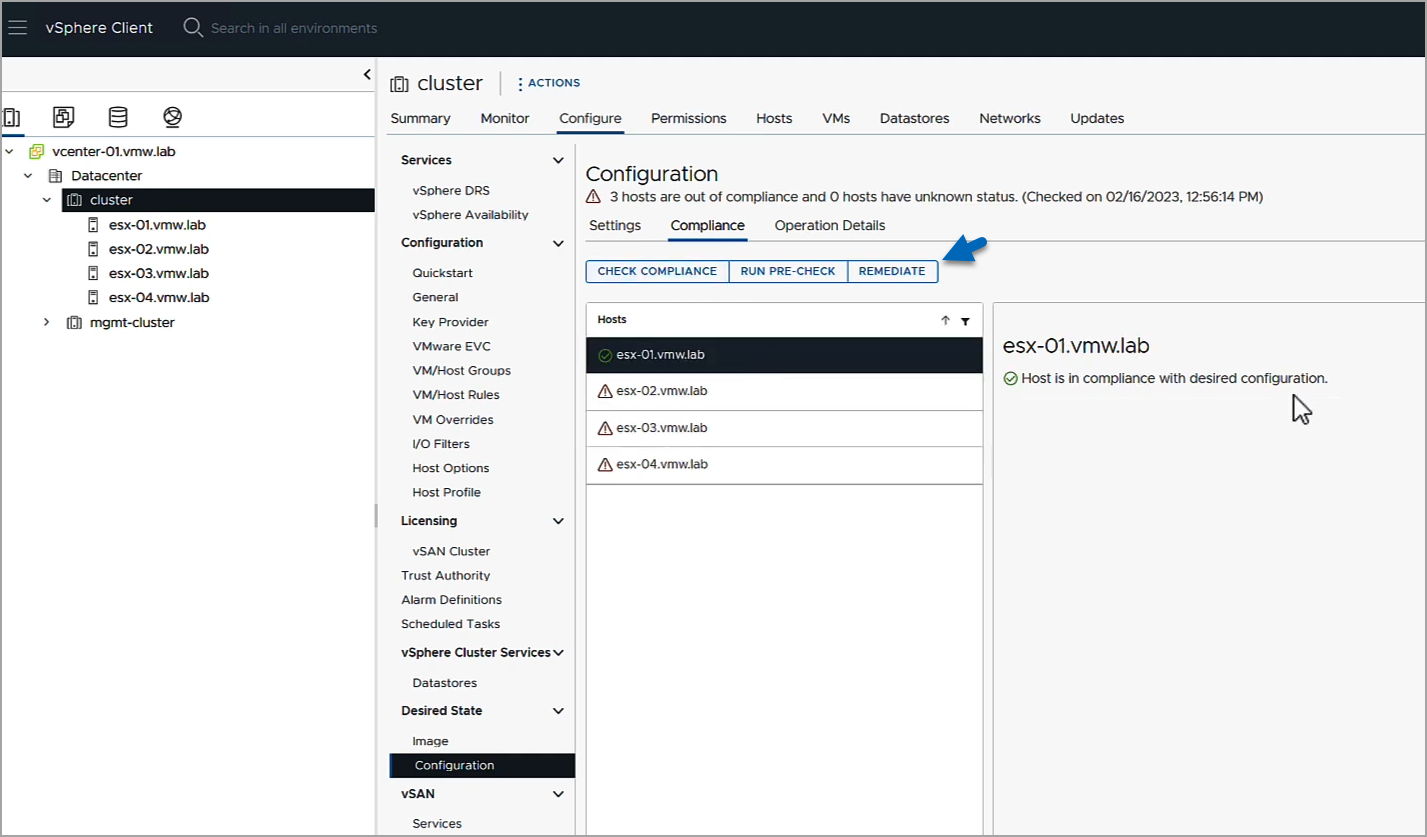
Task: Open the VMs tab
Action: pos(836,118)
